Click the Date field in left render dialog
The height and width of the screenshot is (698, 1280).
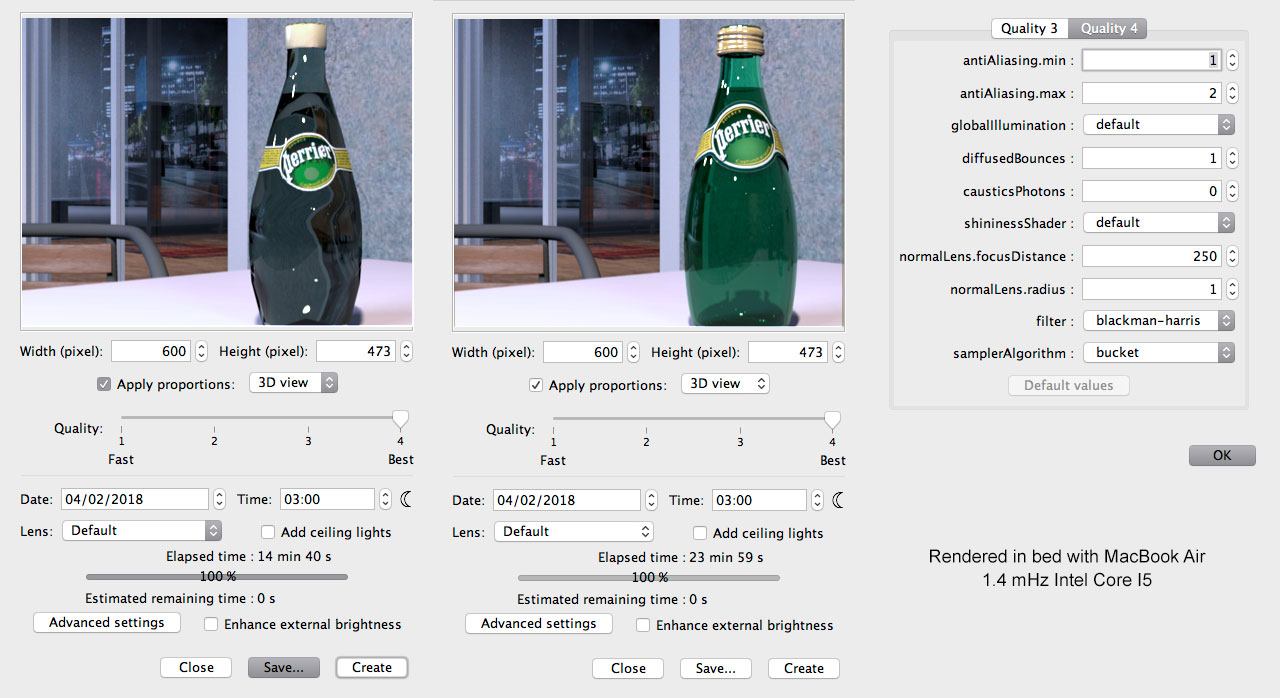(x=135, y=499)
